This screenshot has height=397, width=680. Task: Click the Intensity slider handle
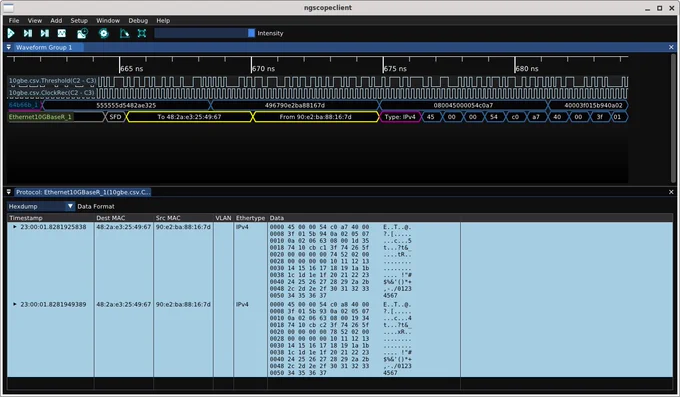tap(251, 33)
